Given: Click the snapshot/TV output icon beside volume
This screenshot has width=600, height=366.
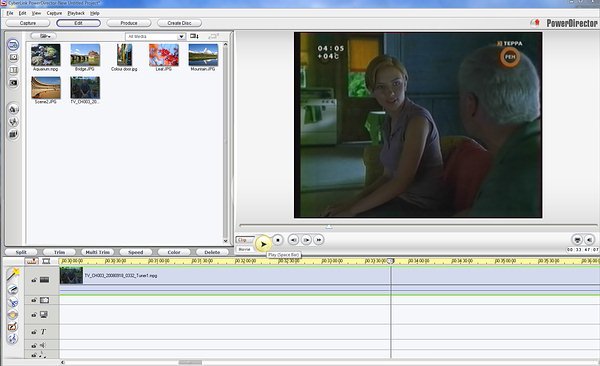Looking at the screenshot, I should [x=577, y=240].
